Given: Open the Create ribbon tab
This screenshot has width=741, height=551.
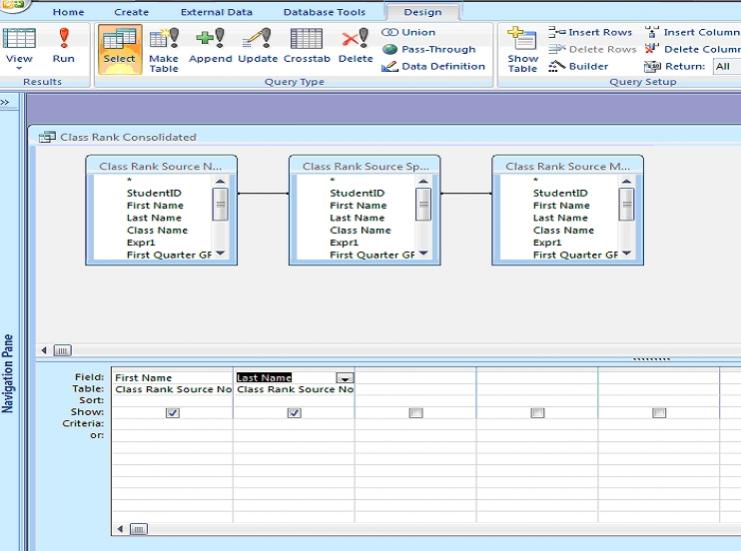Looking at the screenshot, I should [x=131, y=12].
